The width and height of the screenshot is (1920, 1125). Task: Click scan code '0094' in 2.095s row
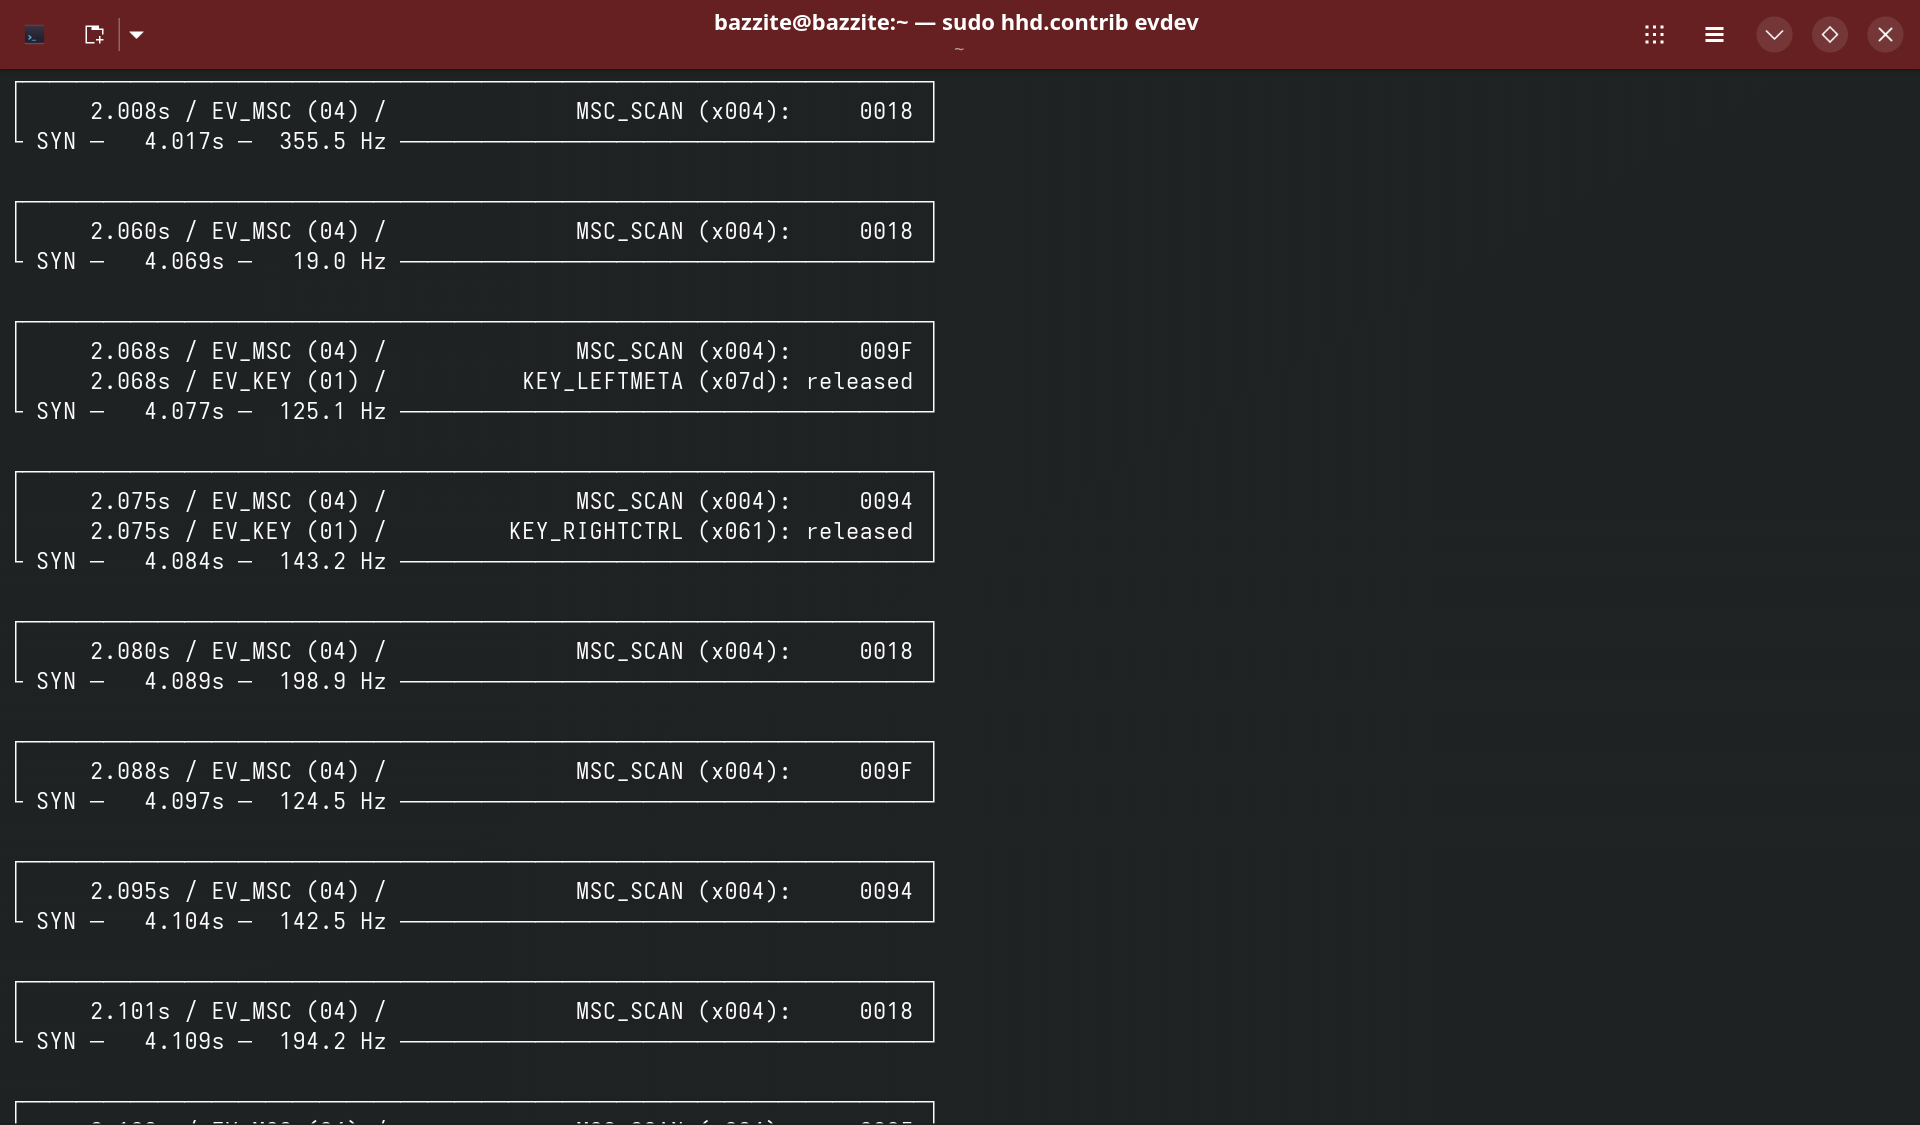[x=886, y=892]
